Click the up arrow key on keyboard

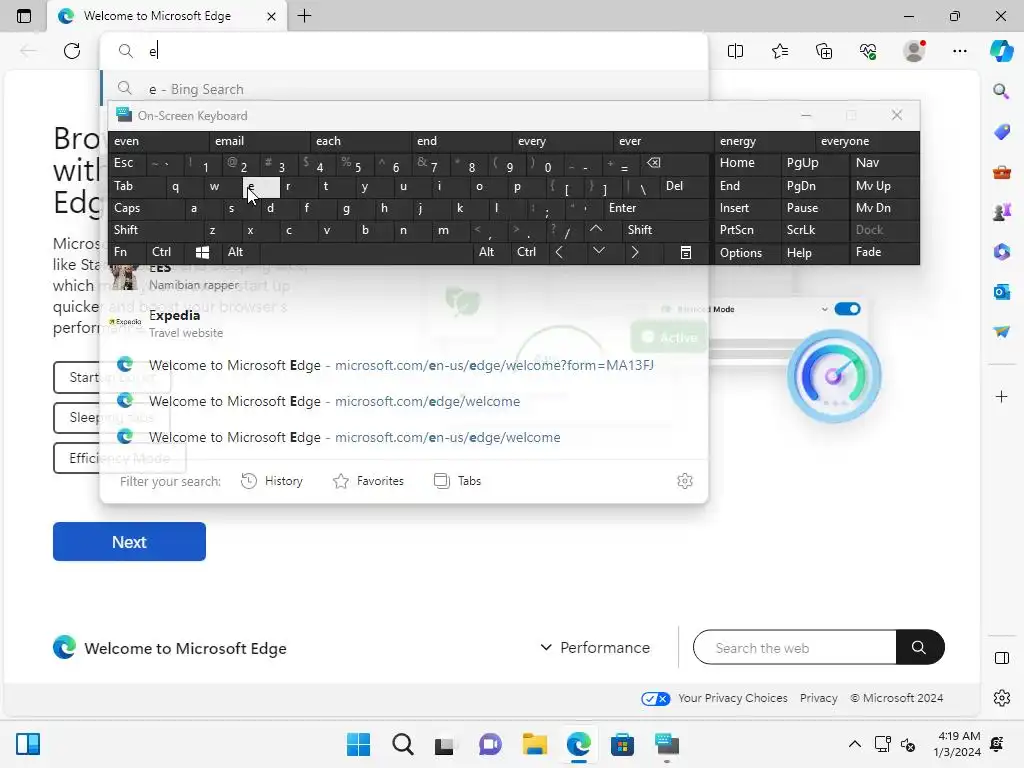[596, 229]
